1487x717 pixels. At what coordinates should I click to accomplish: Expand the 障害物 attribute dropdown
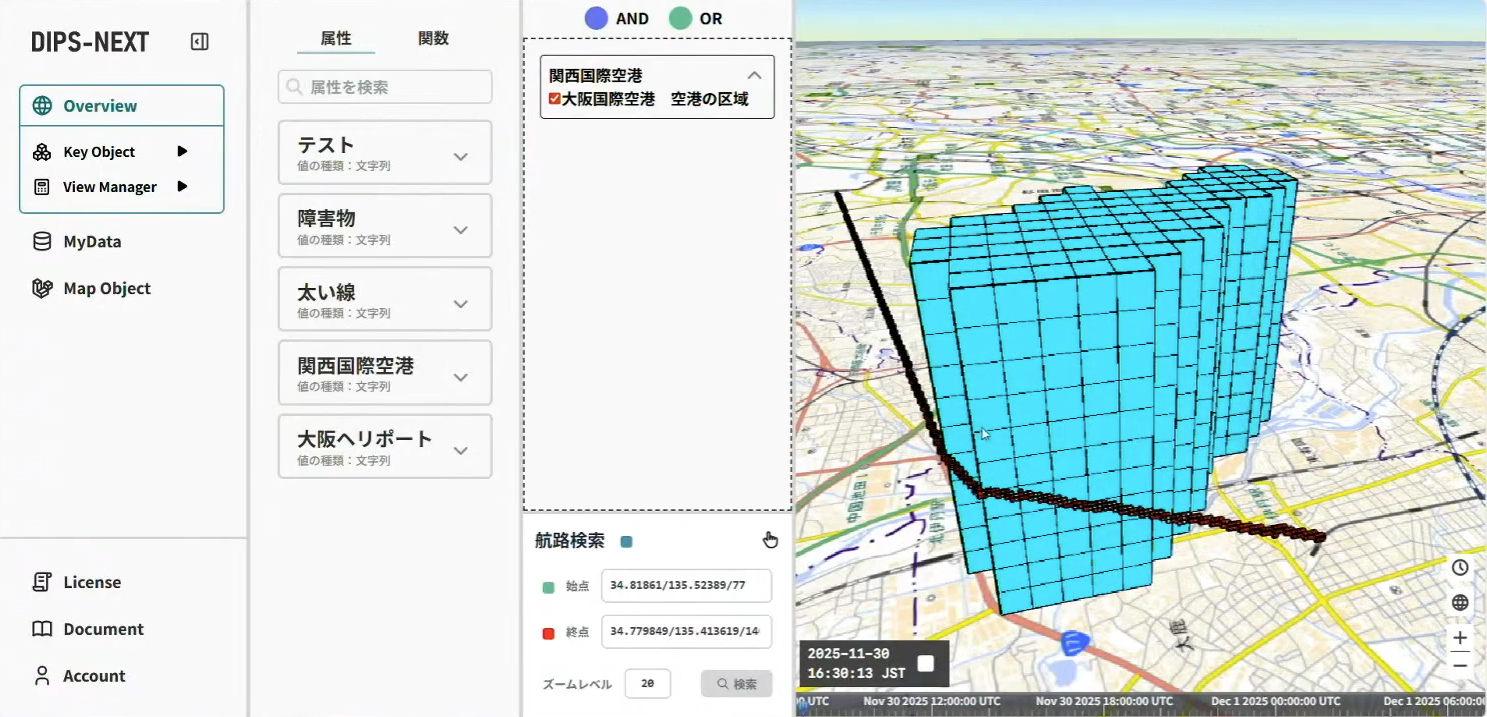(x=460, y=230)
